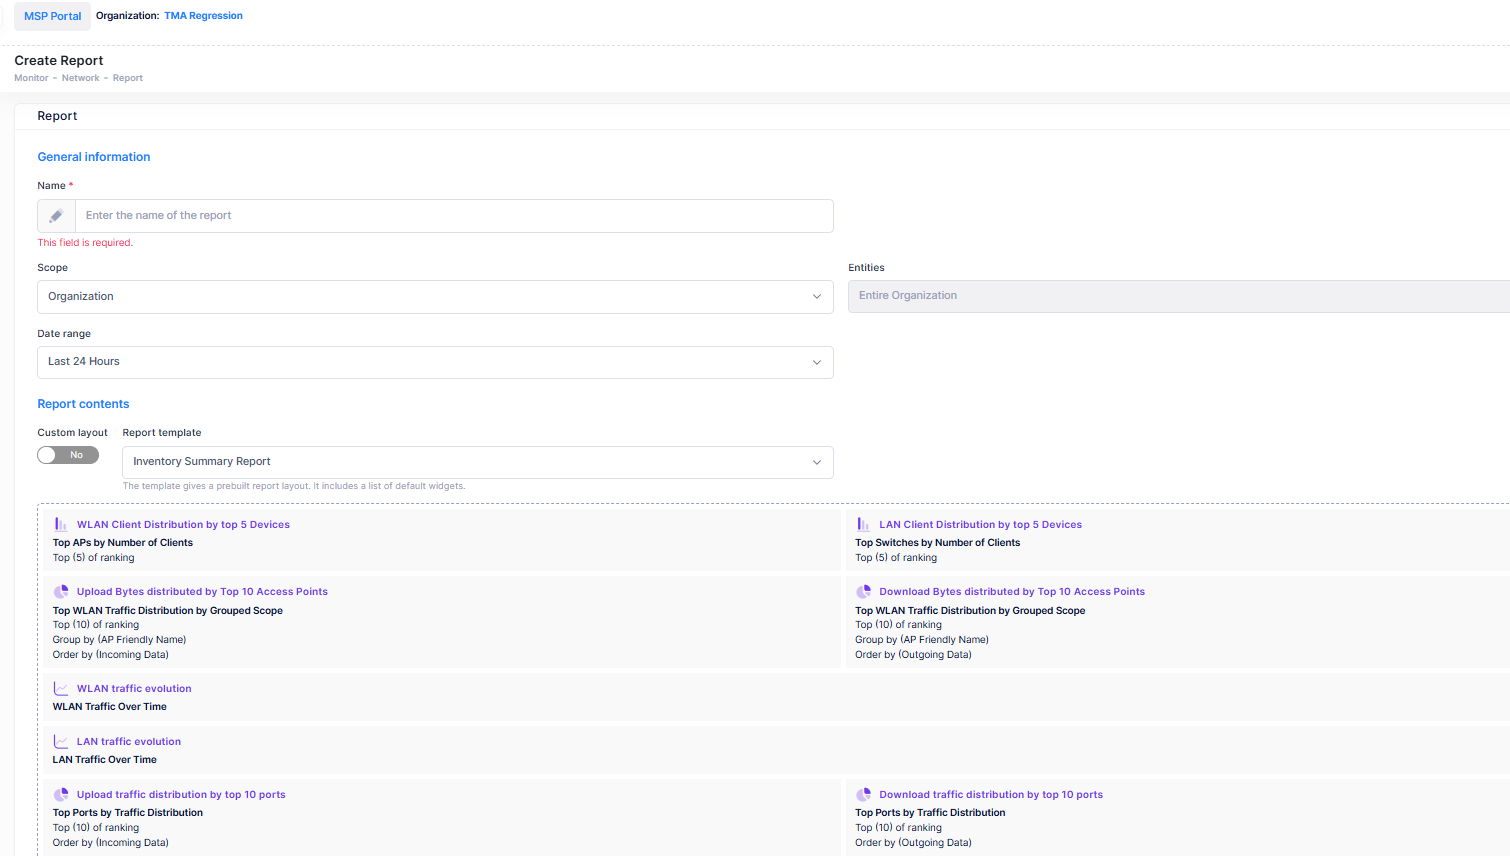This screenshot has width=1510, height=856.
Task: Expand the Report template dropdown
Action: click(477, 462)
